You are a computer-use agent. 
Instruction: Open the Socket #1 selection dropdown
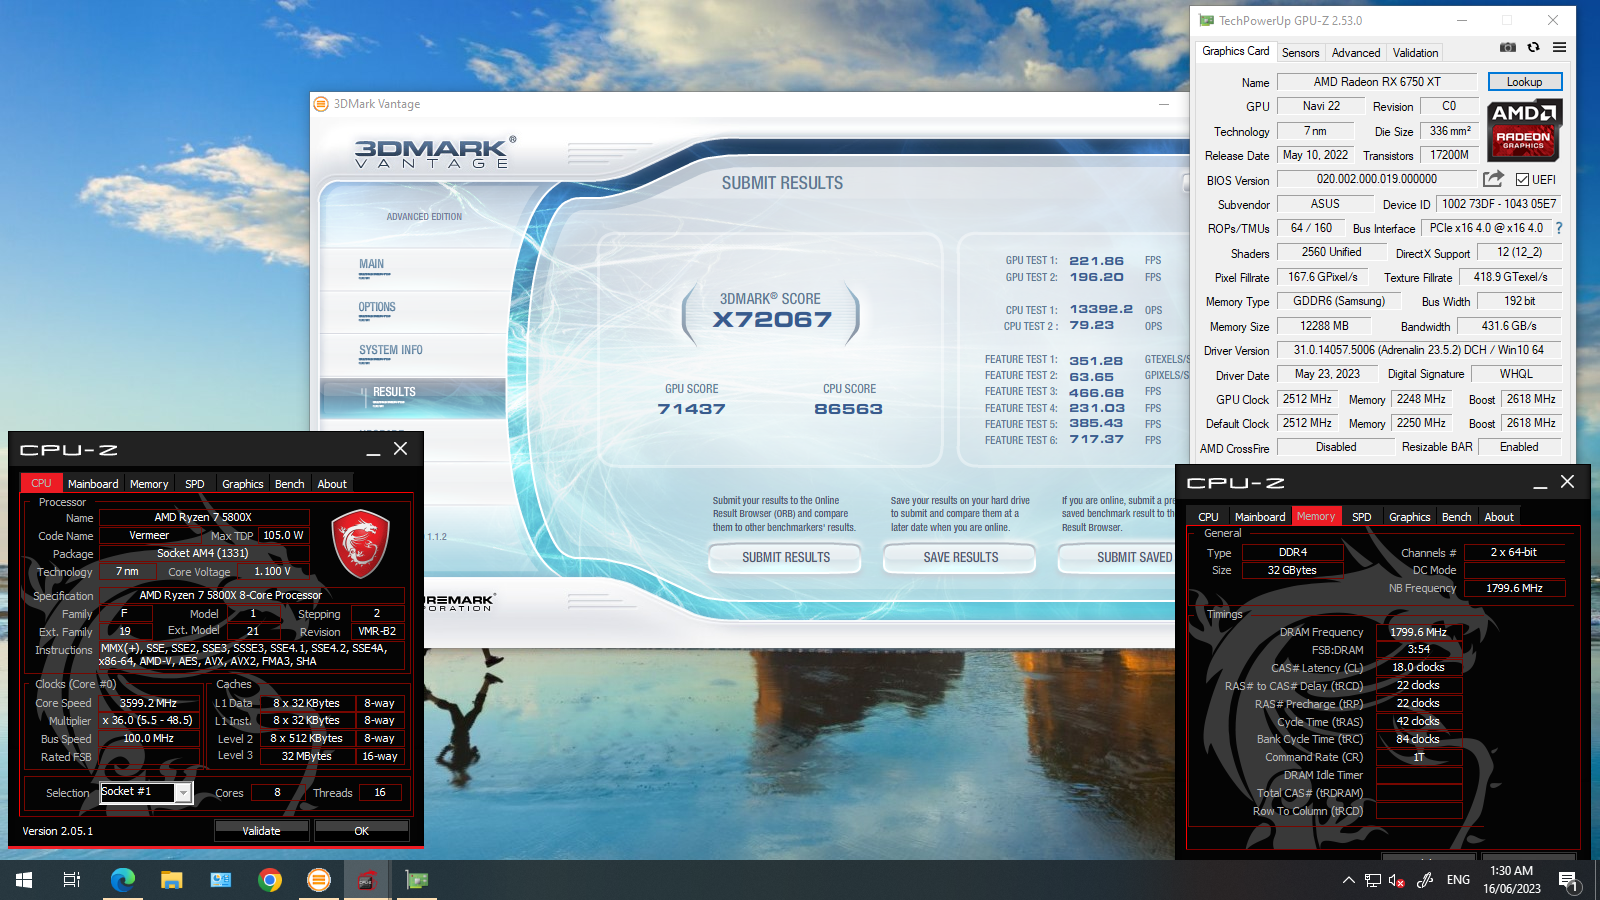coord(183,793)
